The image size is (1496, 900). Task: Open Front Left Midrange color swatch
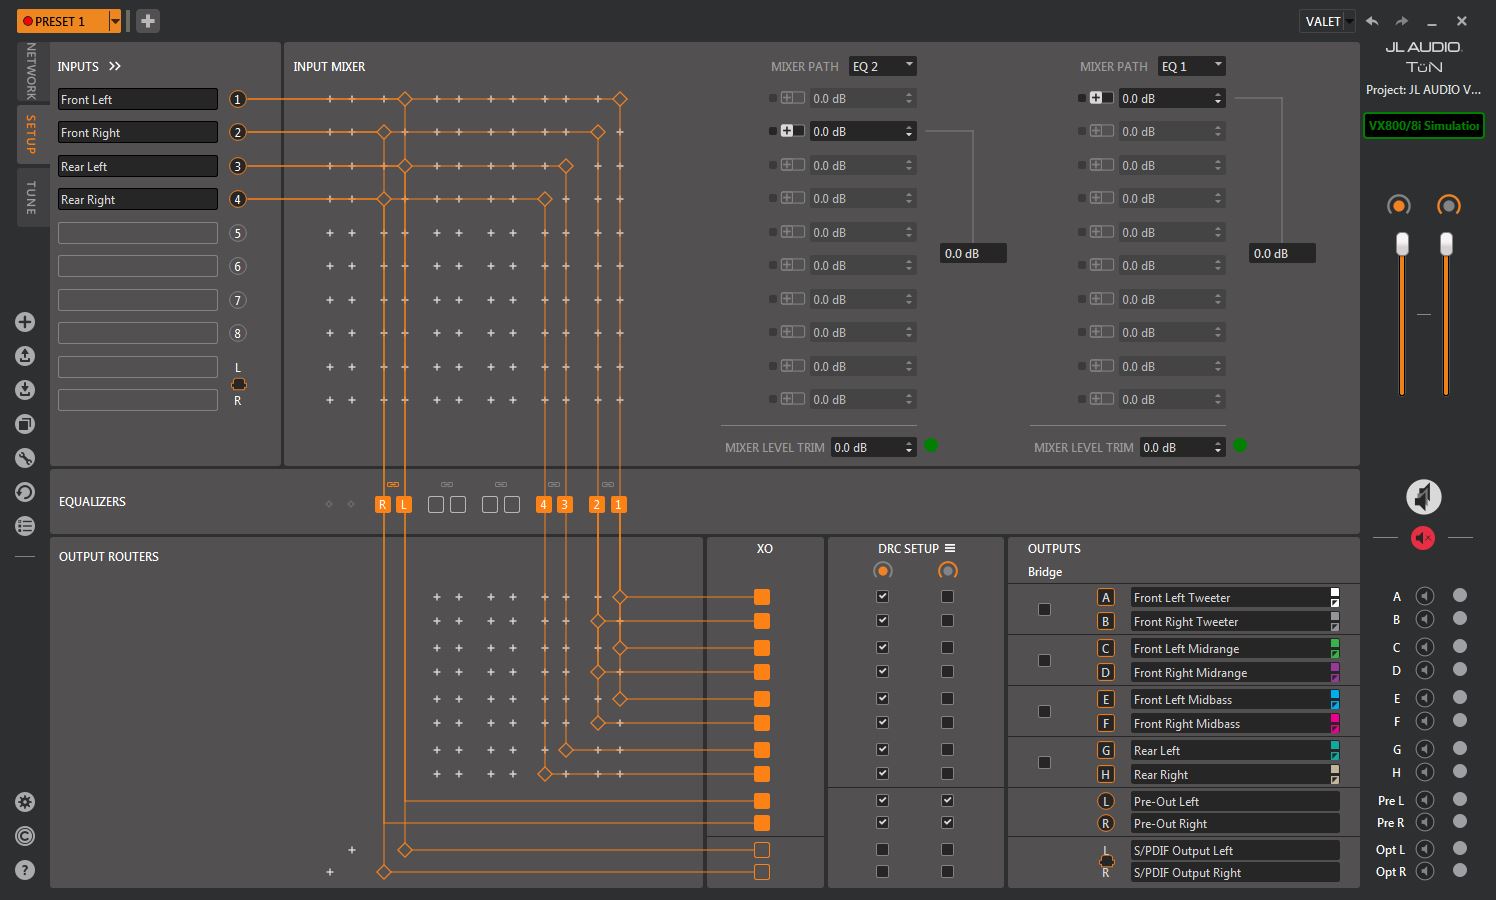coord(1334,648)
